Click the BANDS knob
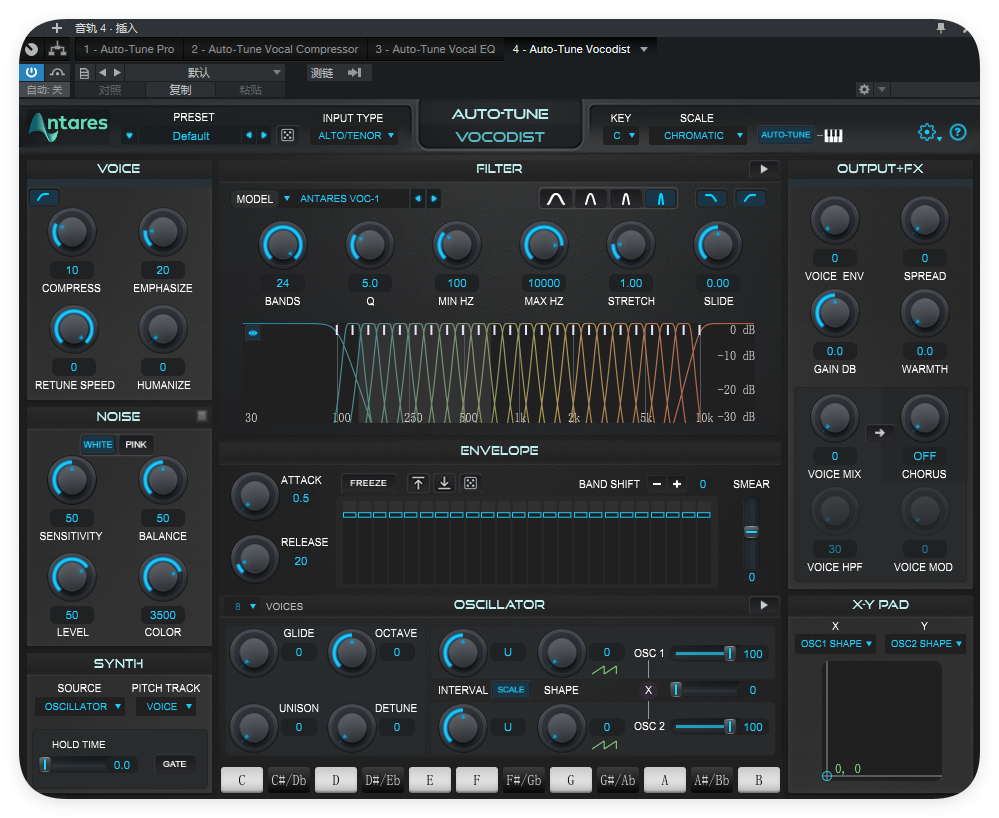Image resolution: width=999 pixels, height=818 pixels. [x=282, y=245]
